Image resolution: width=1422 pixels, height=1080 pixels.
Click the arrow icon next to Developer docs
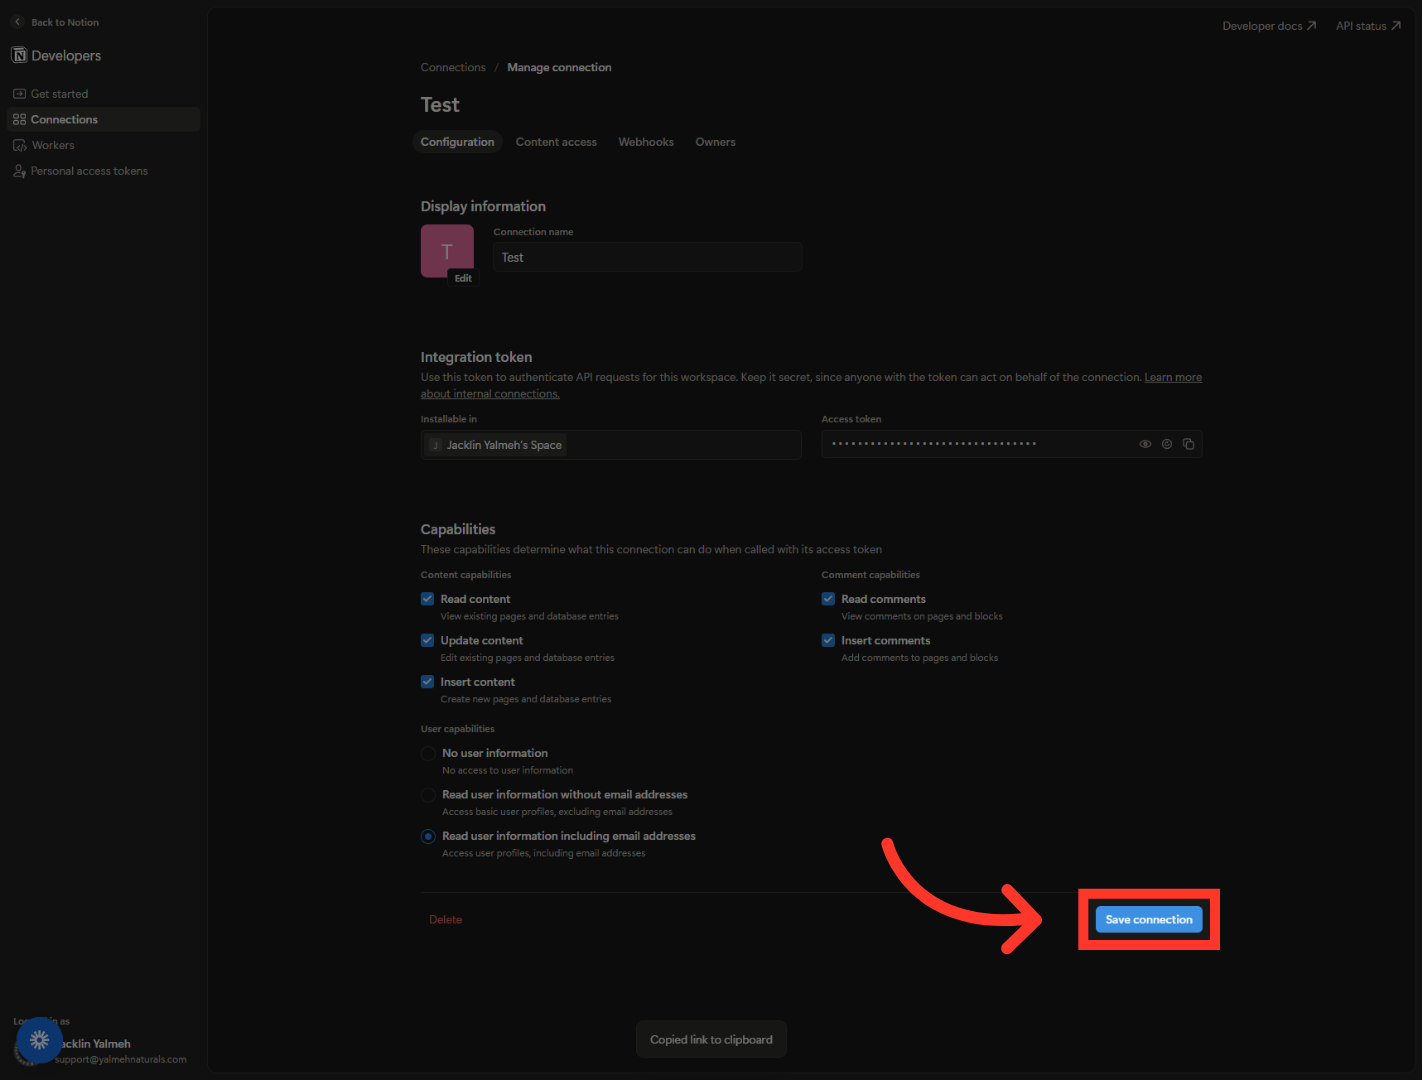click(1311, 26)
